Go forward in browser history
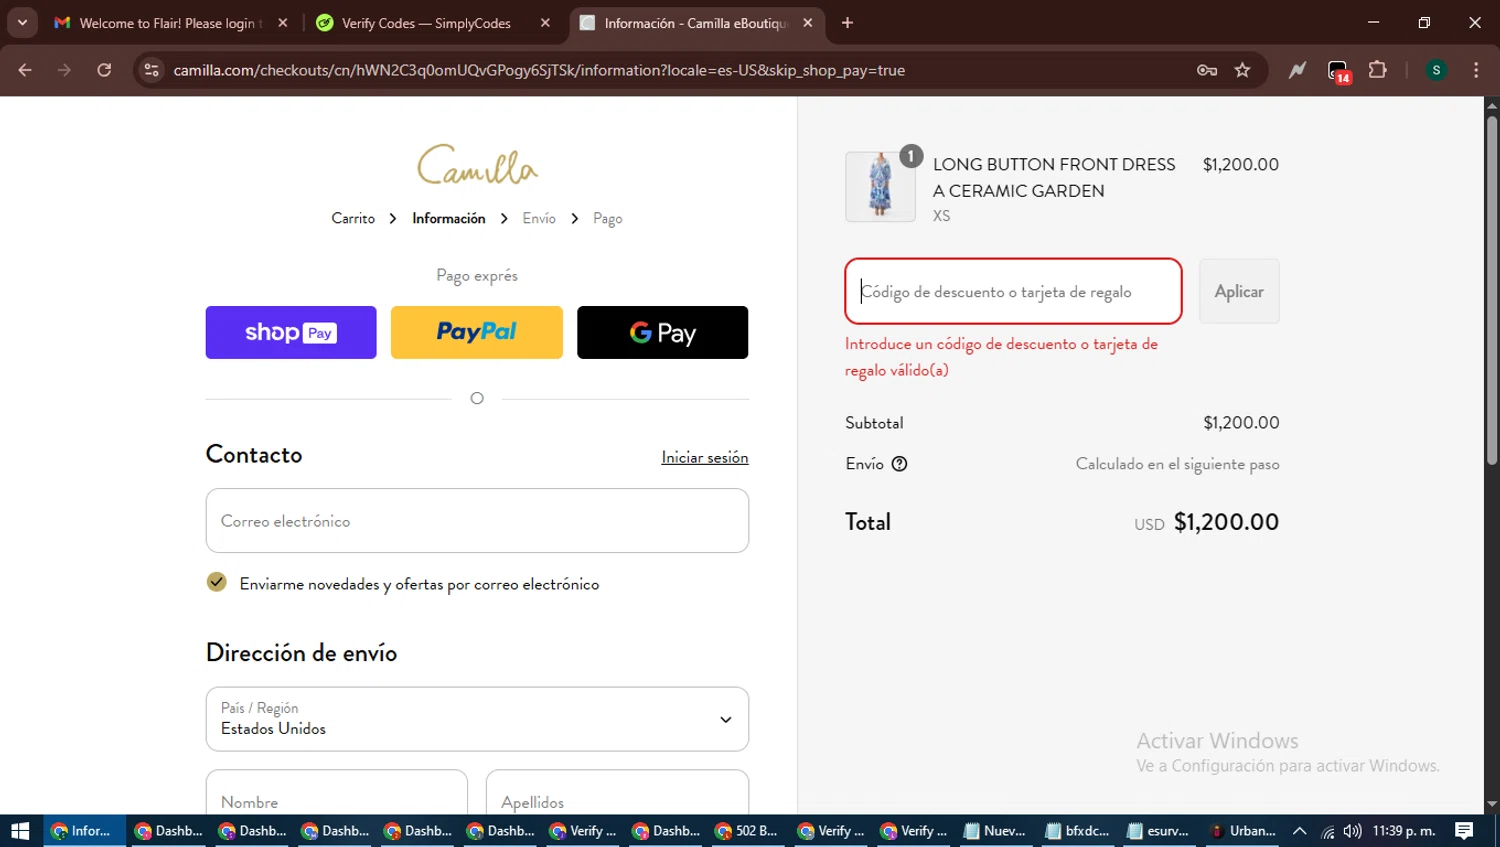Viewport: 1500px width, 847px height. coord(64,70)
